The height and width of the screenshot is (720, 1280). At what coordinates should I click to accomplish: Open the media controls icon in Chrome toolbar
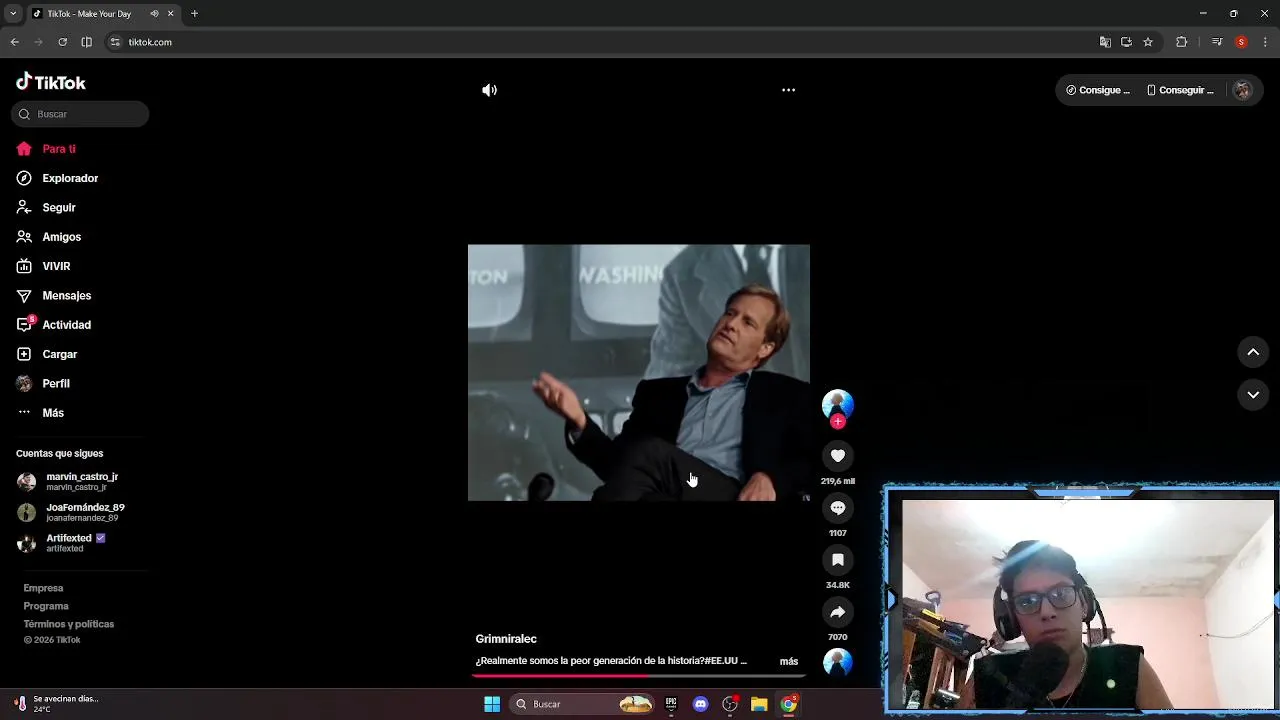1217,42
